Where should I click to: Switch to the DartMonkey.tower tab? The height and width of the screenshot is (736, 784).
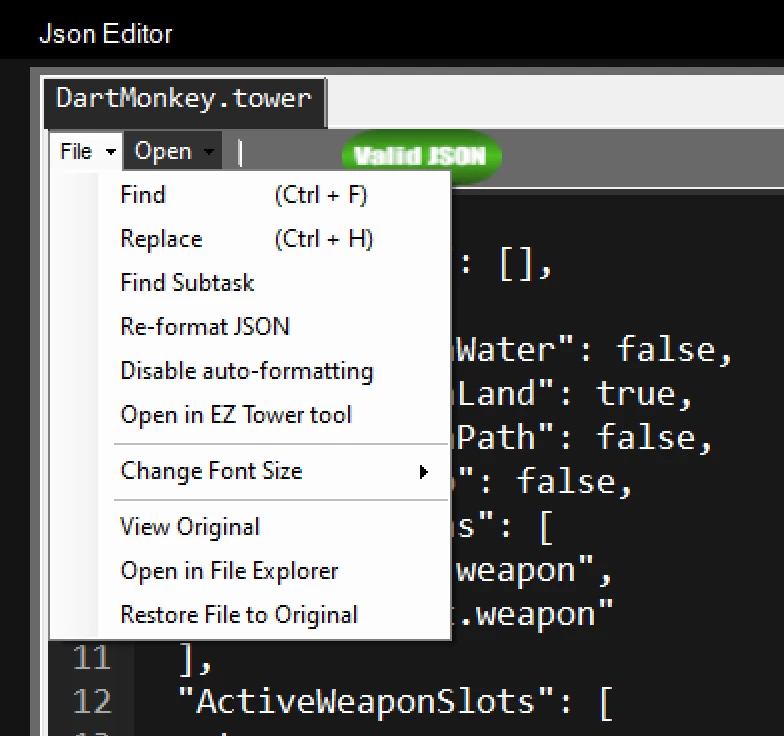[x=184, y=104]
